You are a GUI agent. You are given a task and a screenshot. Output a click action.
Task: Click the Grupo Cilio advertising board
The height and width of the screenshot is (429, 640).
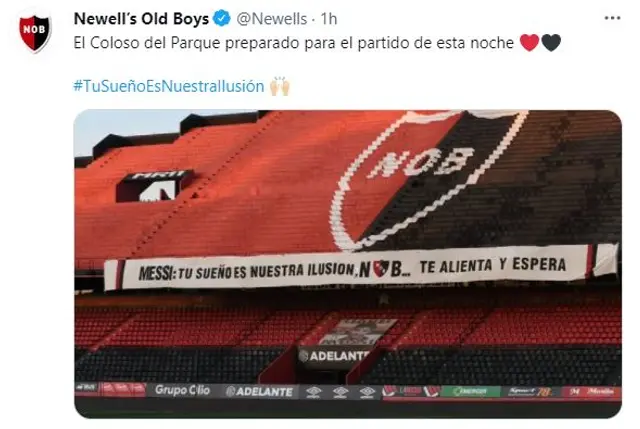pyautogui.click(x=182, y=391)
